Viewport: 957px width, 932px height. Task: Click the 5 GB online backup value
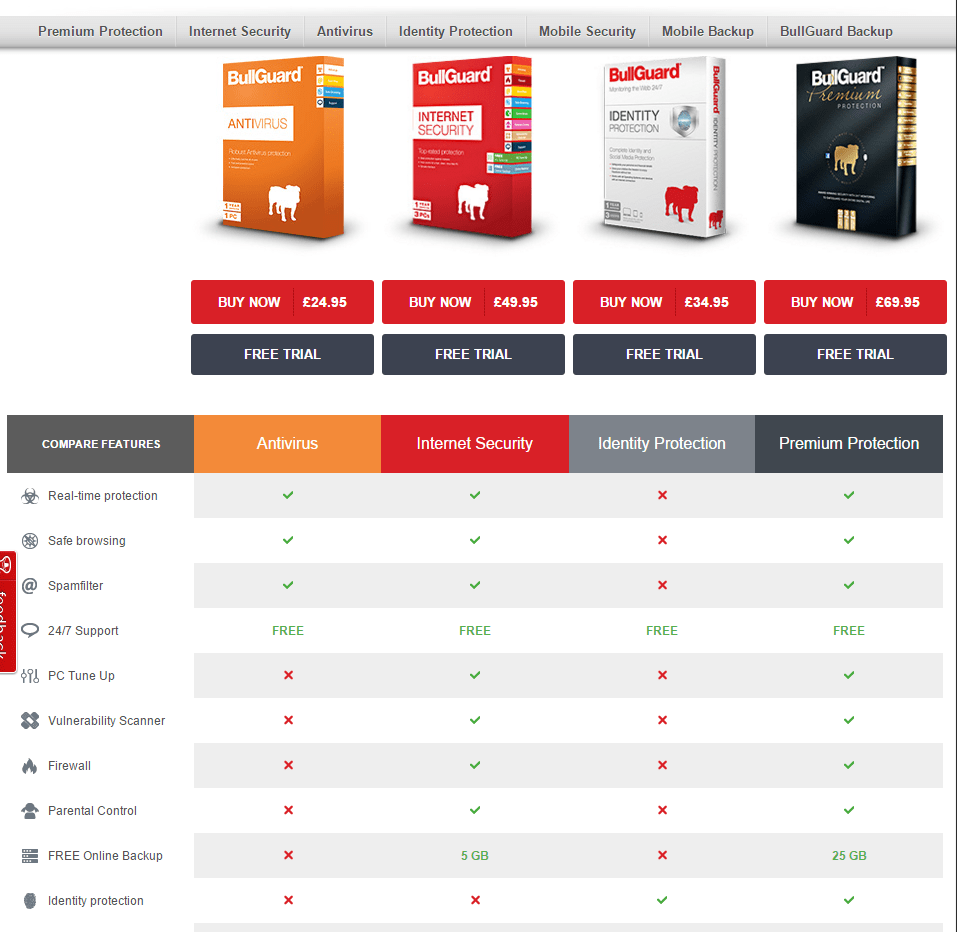tap(475, 856)
